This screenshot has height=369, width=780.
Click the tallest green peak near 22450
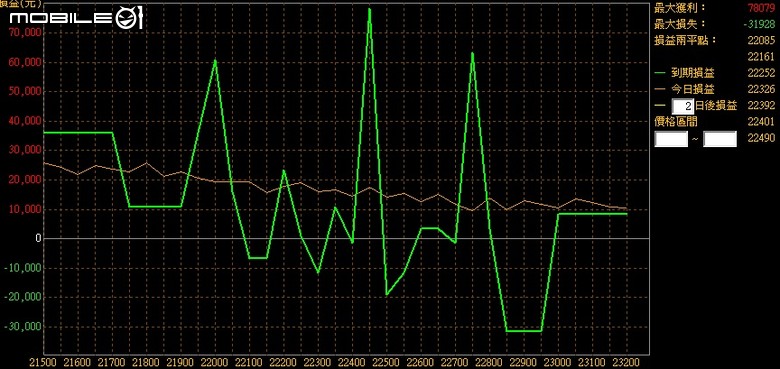click(x=369, y=10)
